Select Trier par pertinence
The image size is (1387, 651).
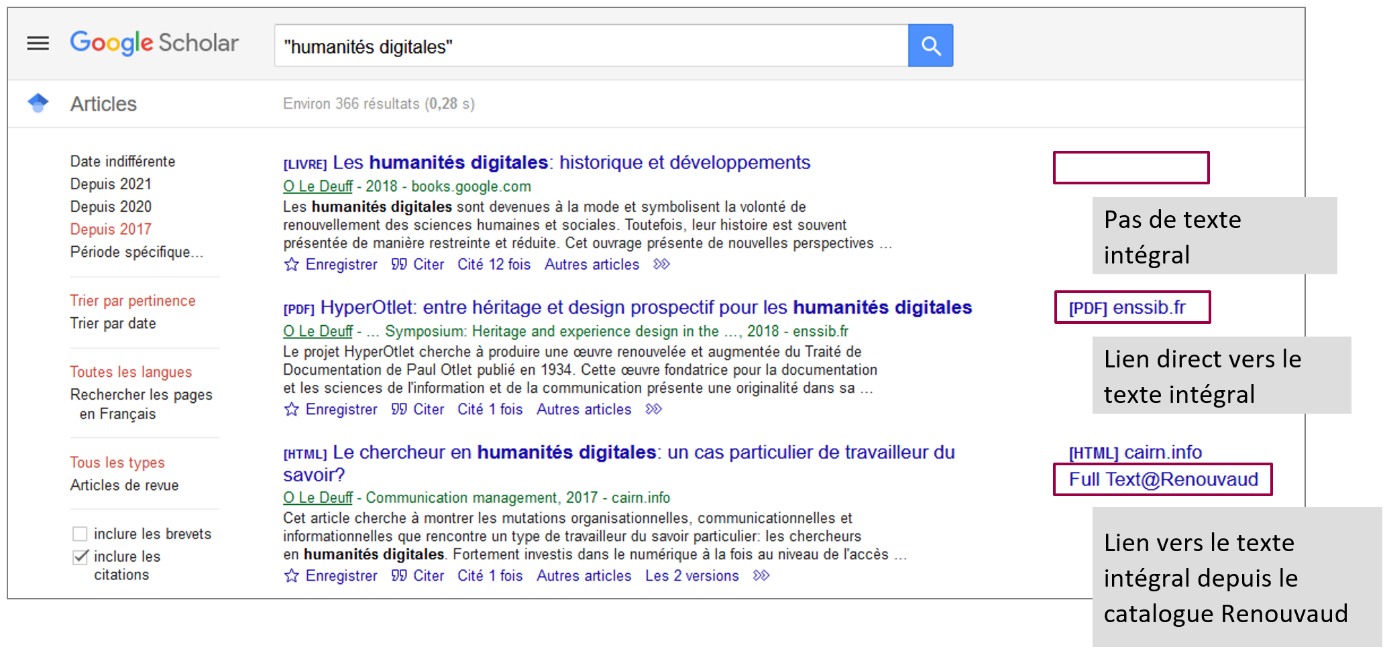click(x=133, y=301)
